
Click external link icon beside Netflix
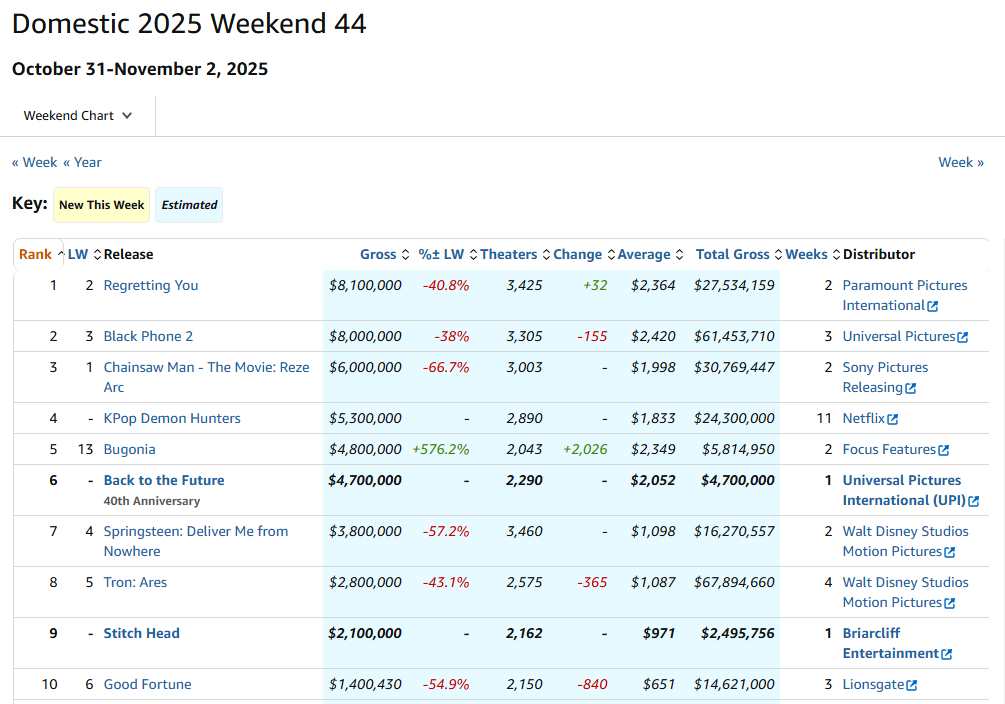[893, 419]
